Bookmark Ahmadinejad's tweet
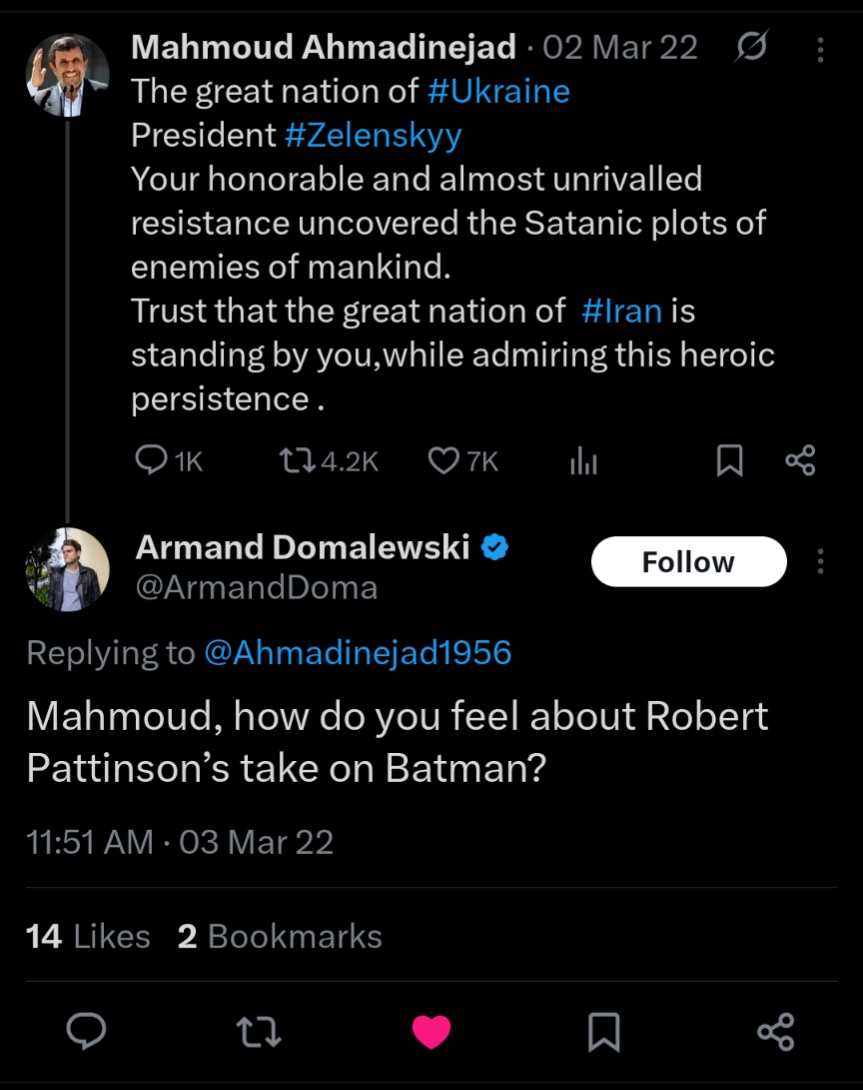The image size is (863, 1090). tap(730, 460)
